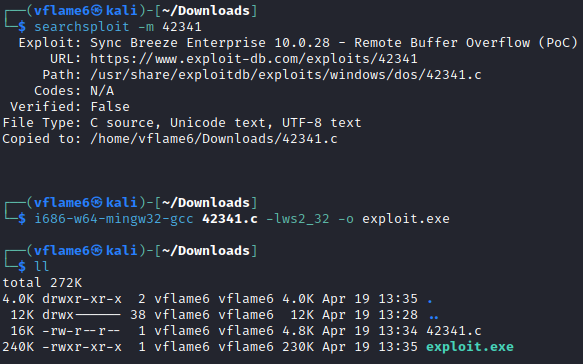
Task: Click the -lws2_32 linker flag
Action: click(298, 219)
